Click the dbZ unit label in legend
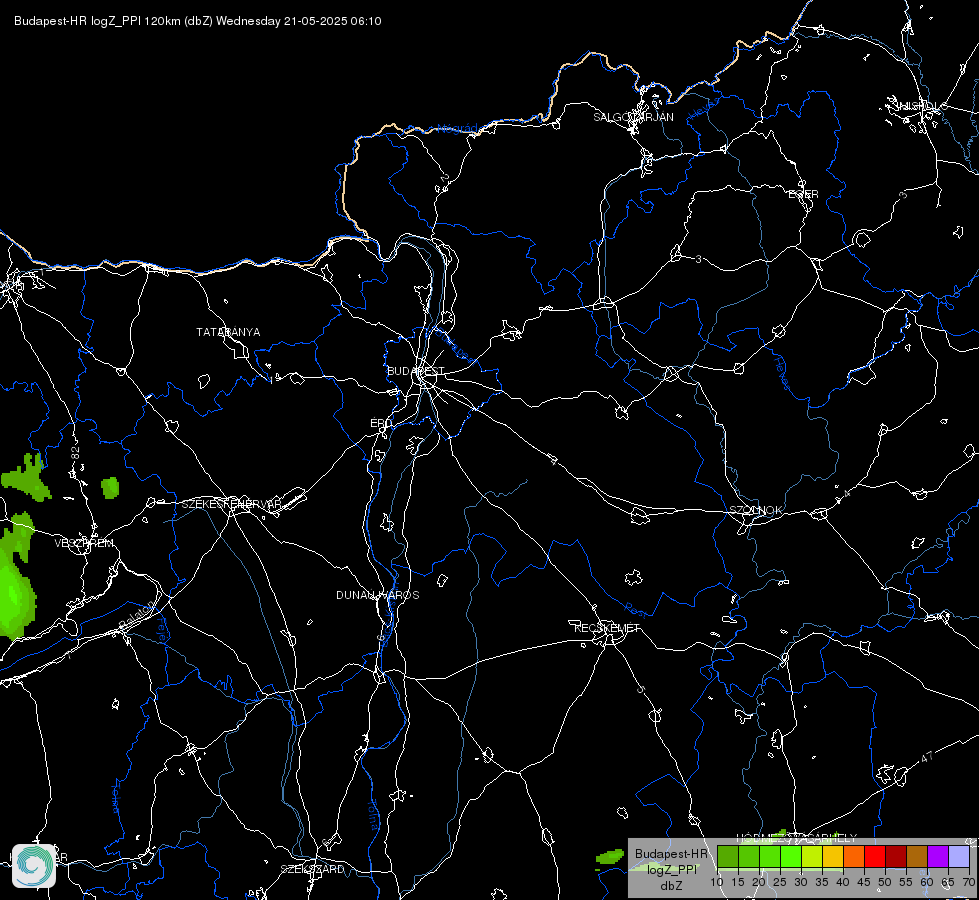Viewport: 979px width, 900px height. coord(671,886)
